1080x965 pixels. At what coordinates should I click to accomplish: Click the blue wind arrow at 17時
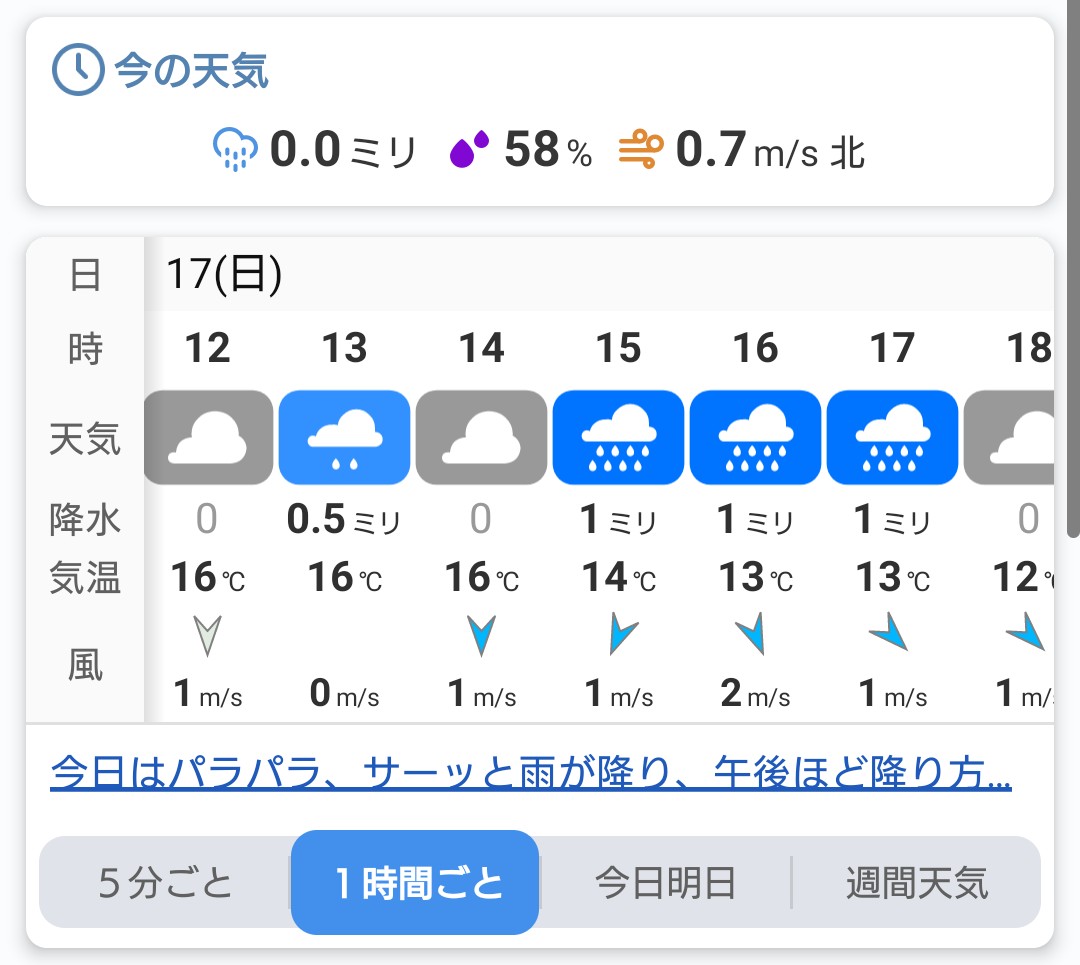point(888,633)
